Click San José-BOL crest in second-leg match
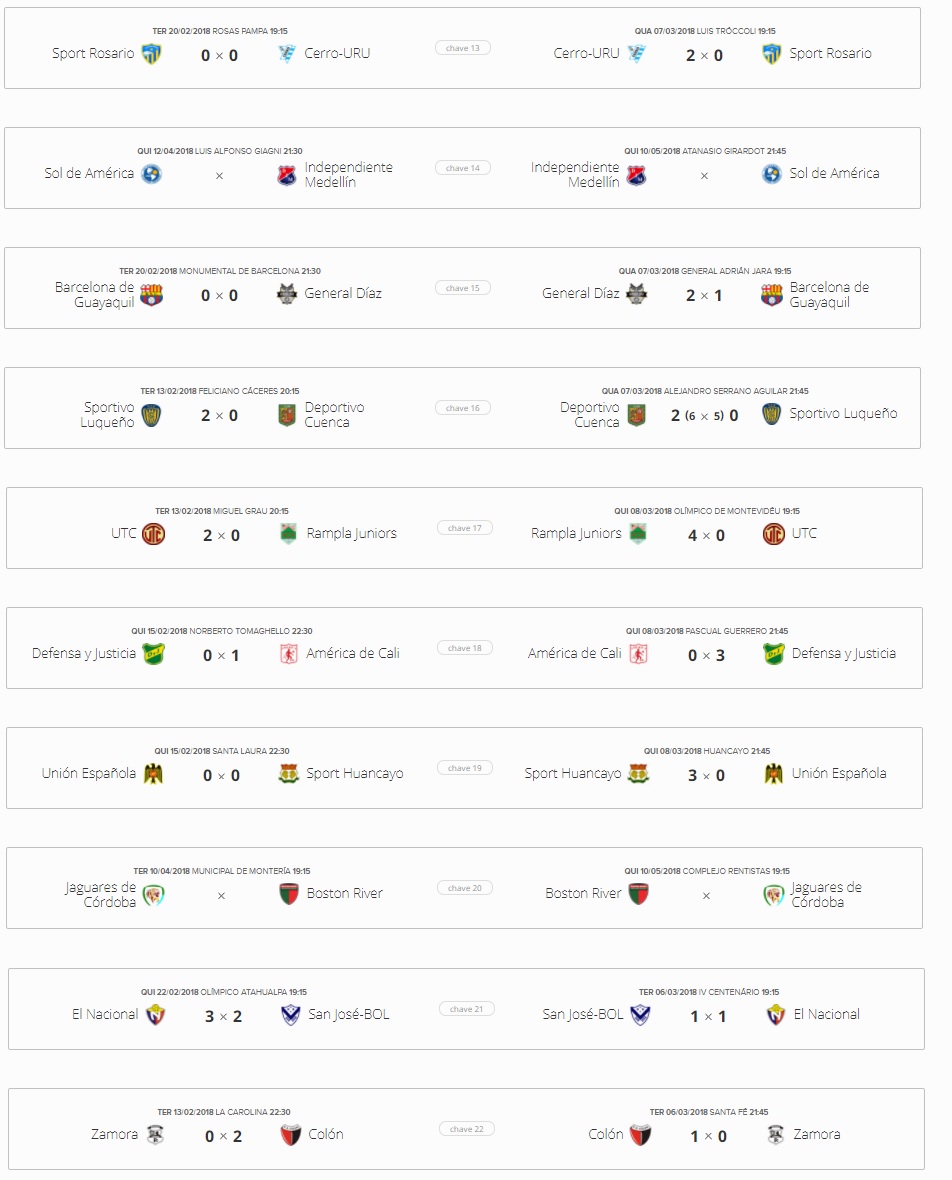The width and height of the screenshot is (952, 1180). (640, 1015)
